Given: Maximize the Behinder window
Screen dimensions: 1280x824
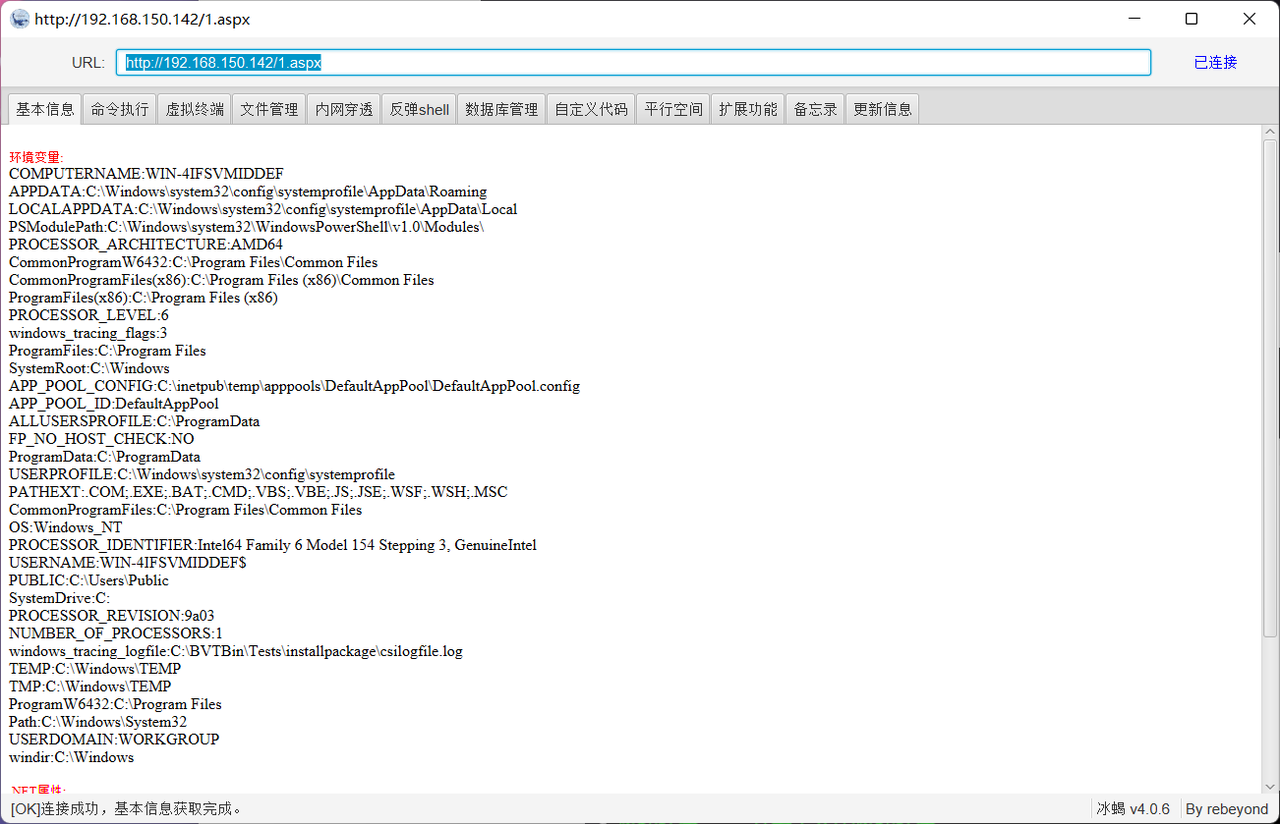Looking at the screenshot, I should [x=1191, y=19].
